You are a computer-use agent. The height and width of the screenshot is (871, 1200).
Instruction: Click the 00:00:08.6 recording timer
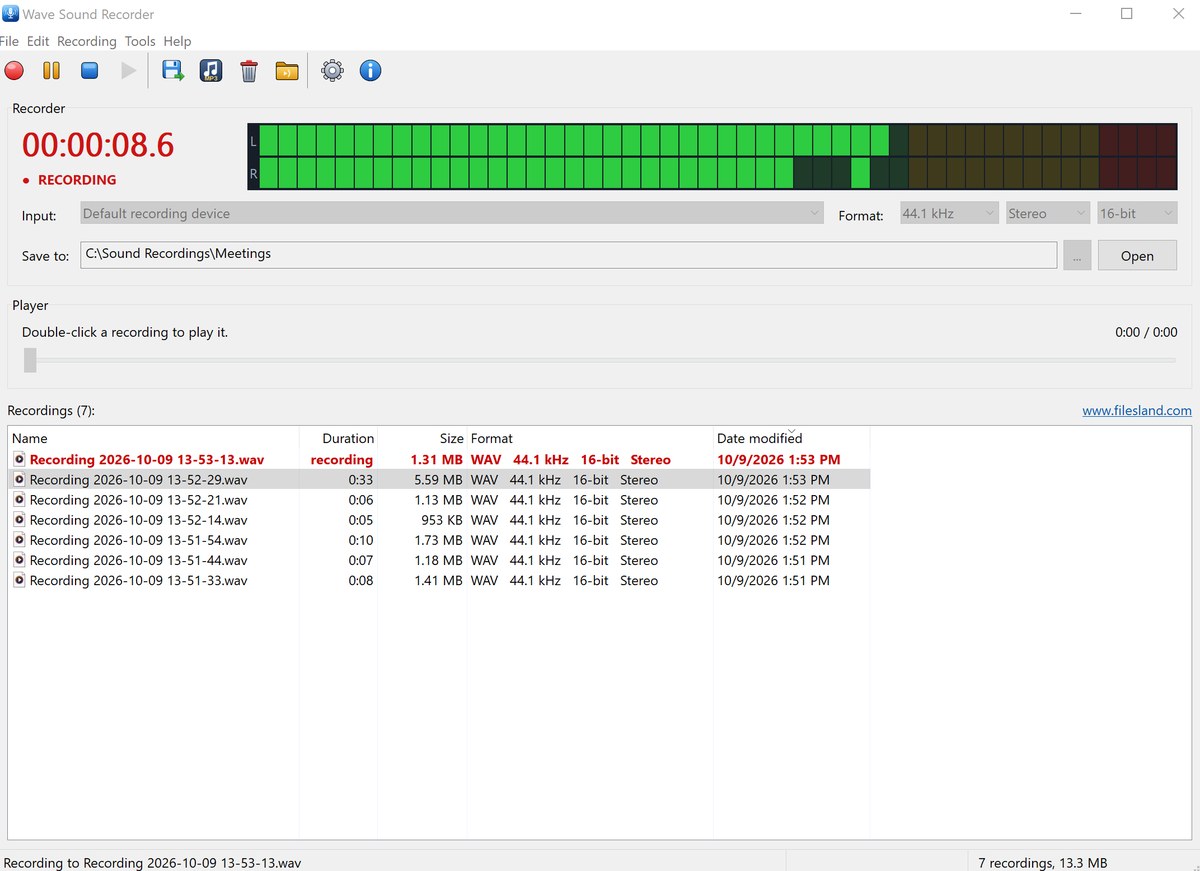(x=98, y=145)
